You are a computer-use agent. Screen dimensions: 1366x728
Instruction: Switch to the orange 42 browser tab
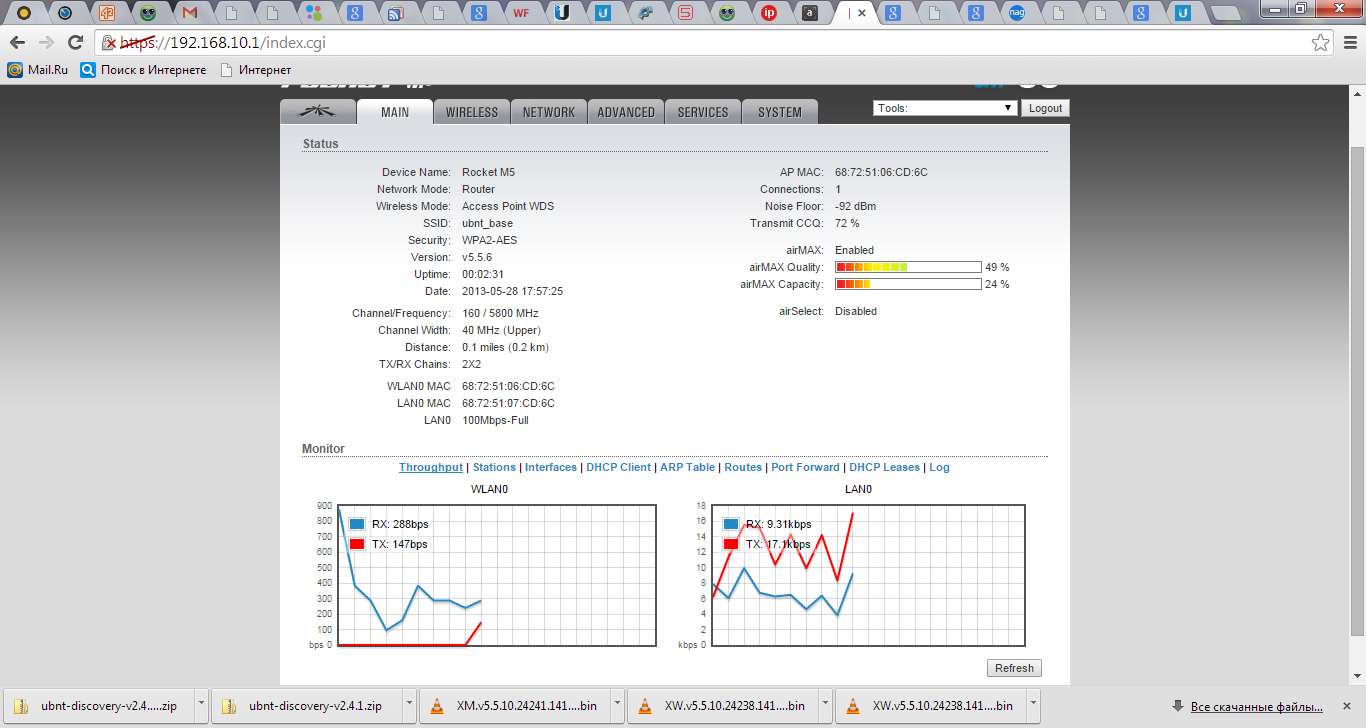tap(107, 13)
